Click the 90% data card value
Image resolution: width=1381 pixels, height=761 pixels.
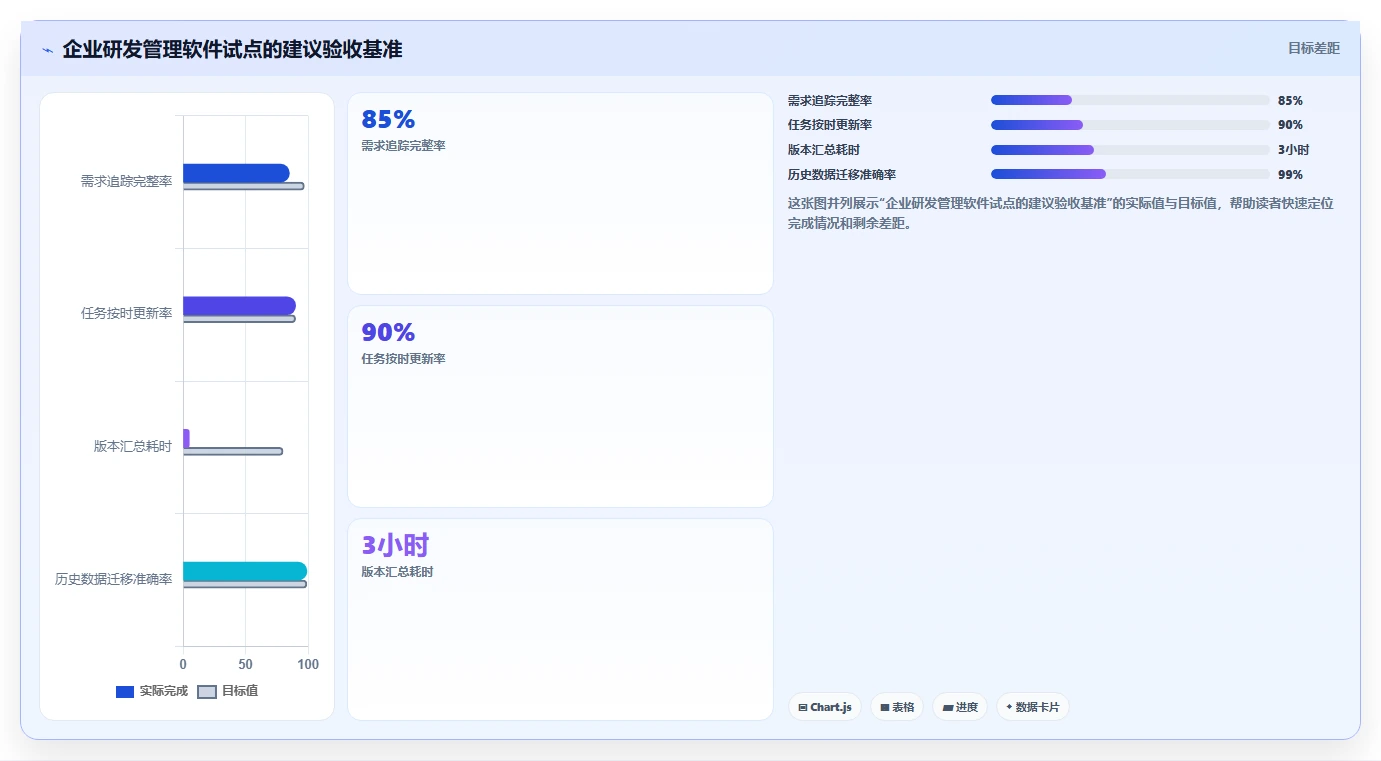click(x=388, y=332)
